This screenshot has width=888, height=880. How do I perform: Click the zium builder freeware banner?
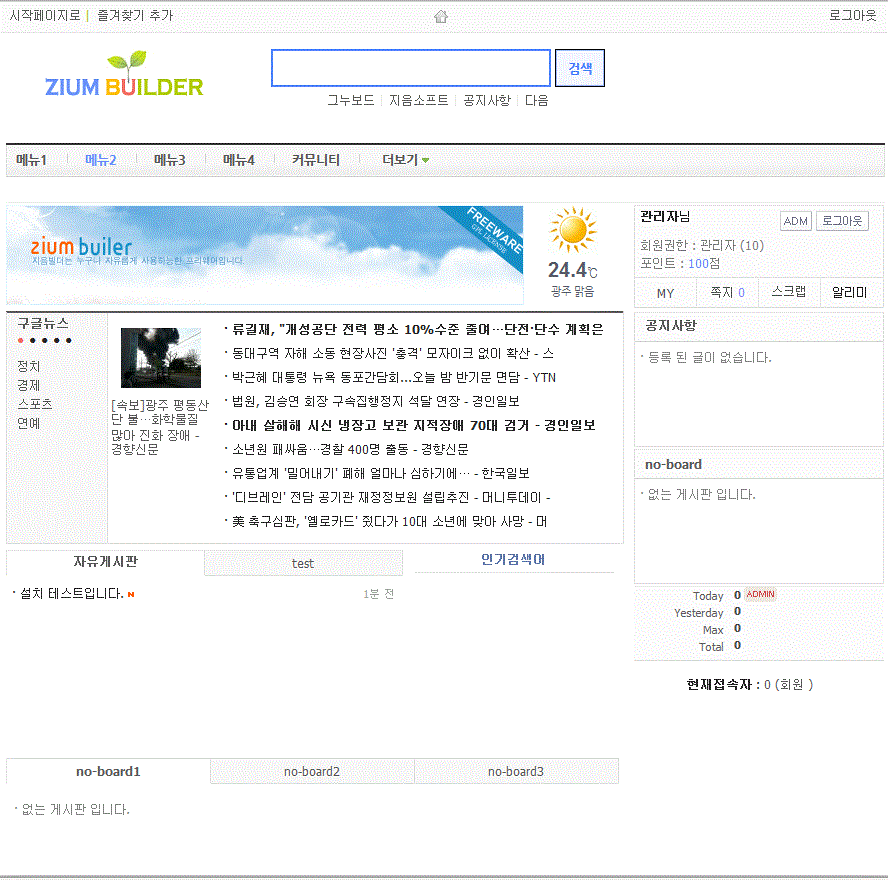[265, 255]
